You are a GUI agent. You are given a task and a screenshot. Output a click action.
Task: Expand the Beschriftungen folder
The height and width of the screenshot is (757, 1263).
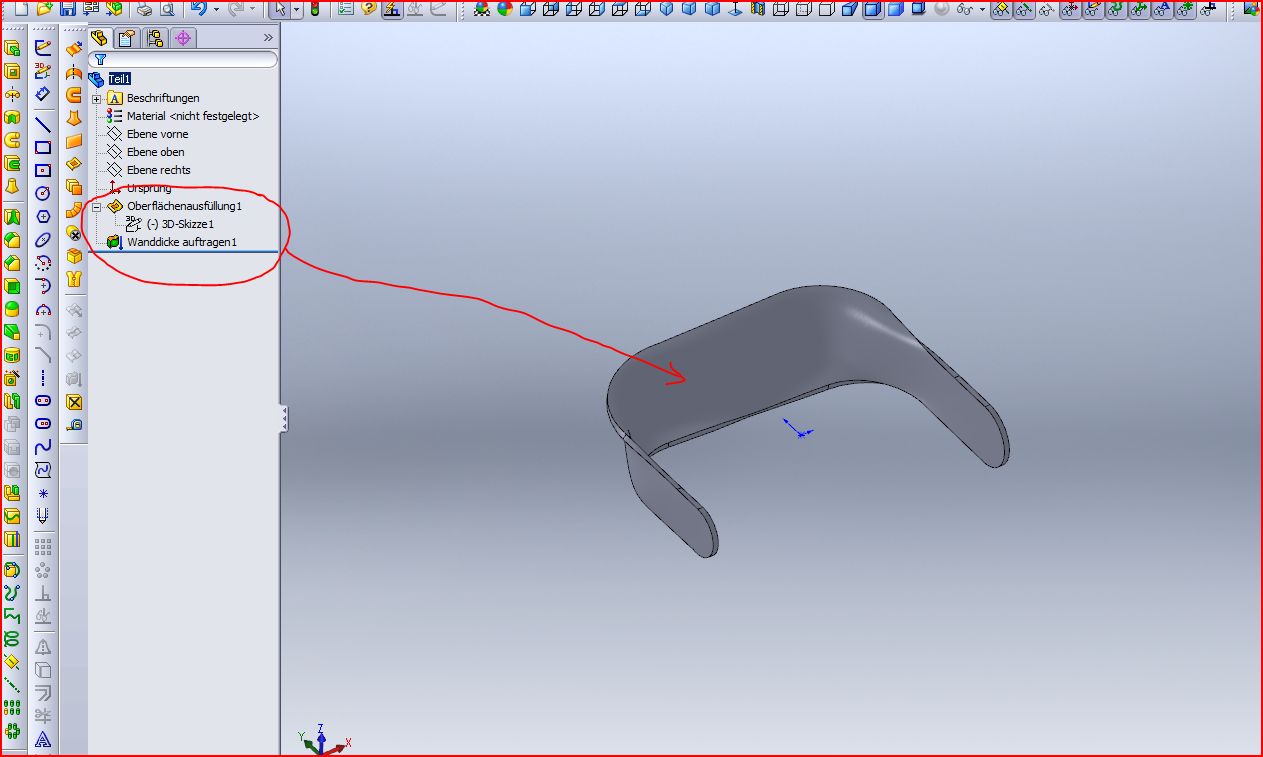click(x=96, y=98)
